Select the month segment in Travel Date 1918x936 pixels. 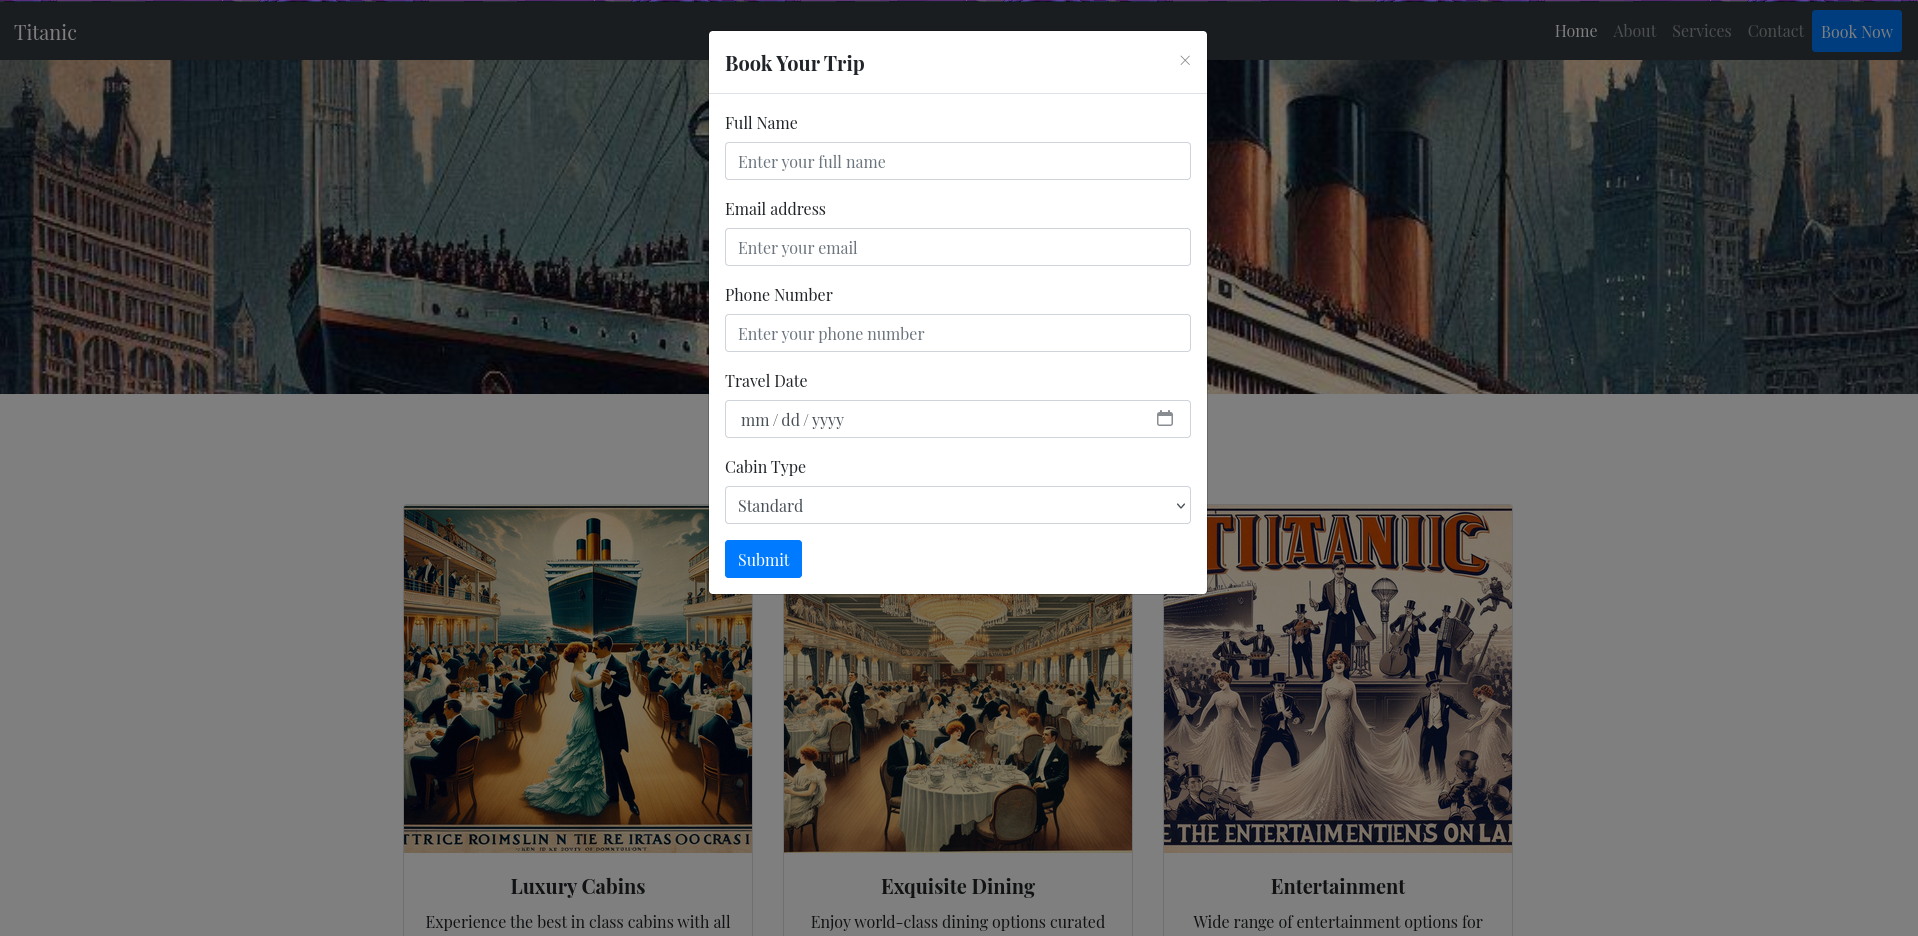point(755,420)
